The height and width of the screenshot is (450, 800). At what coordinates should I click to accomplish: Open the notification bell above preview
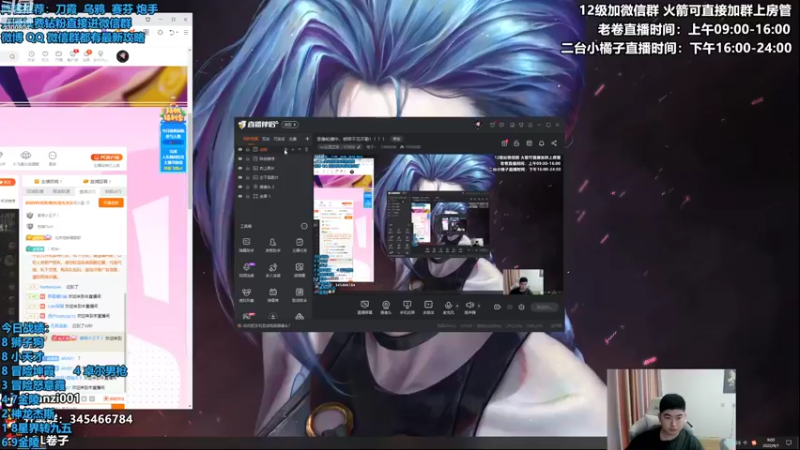tap(541, 143)
